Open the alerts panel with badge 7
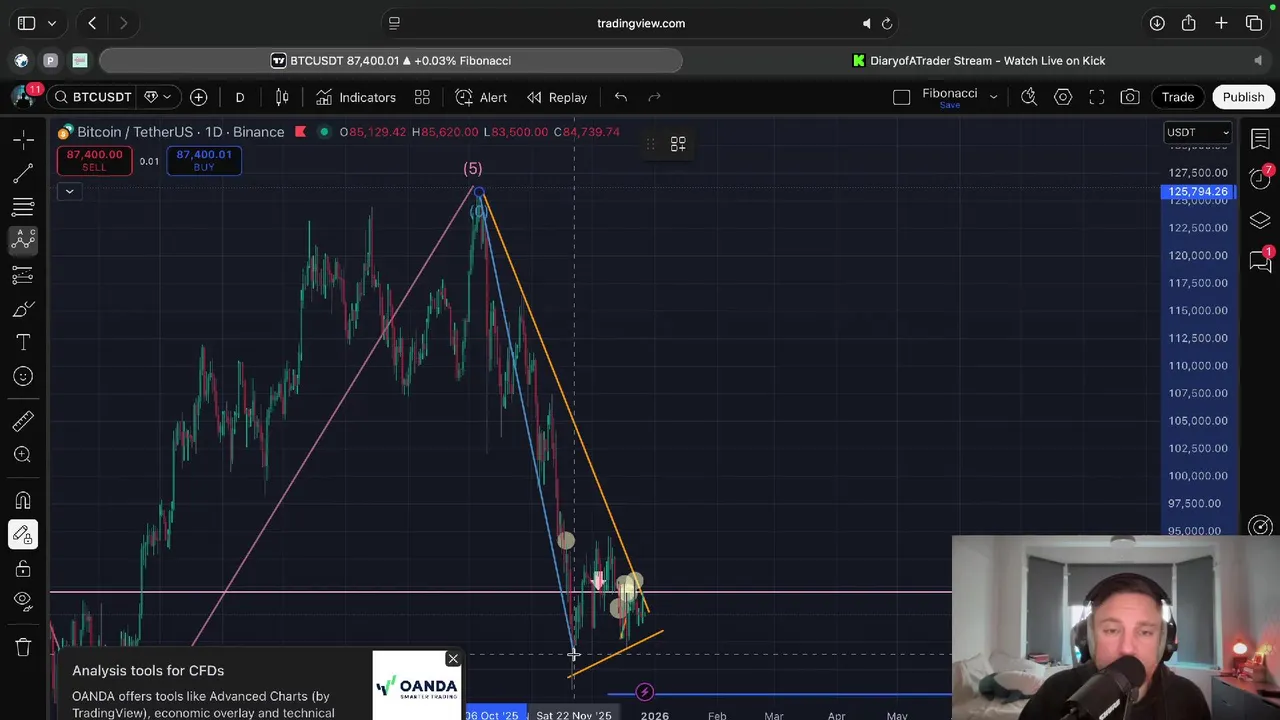 point(1260,179)
